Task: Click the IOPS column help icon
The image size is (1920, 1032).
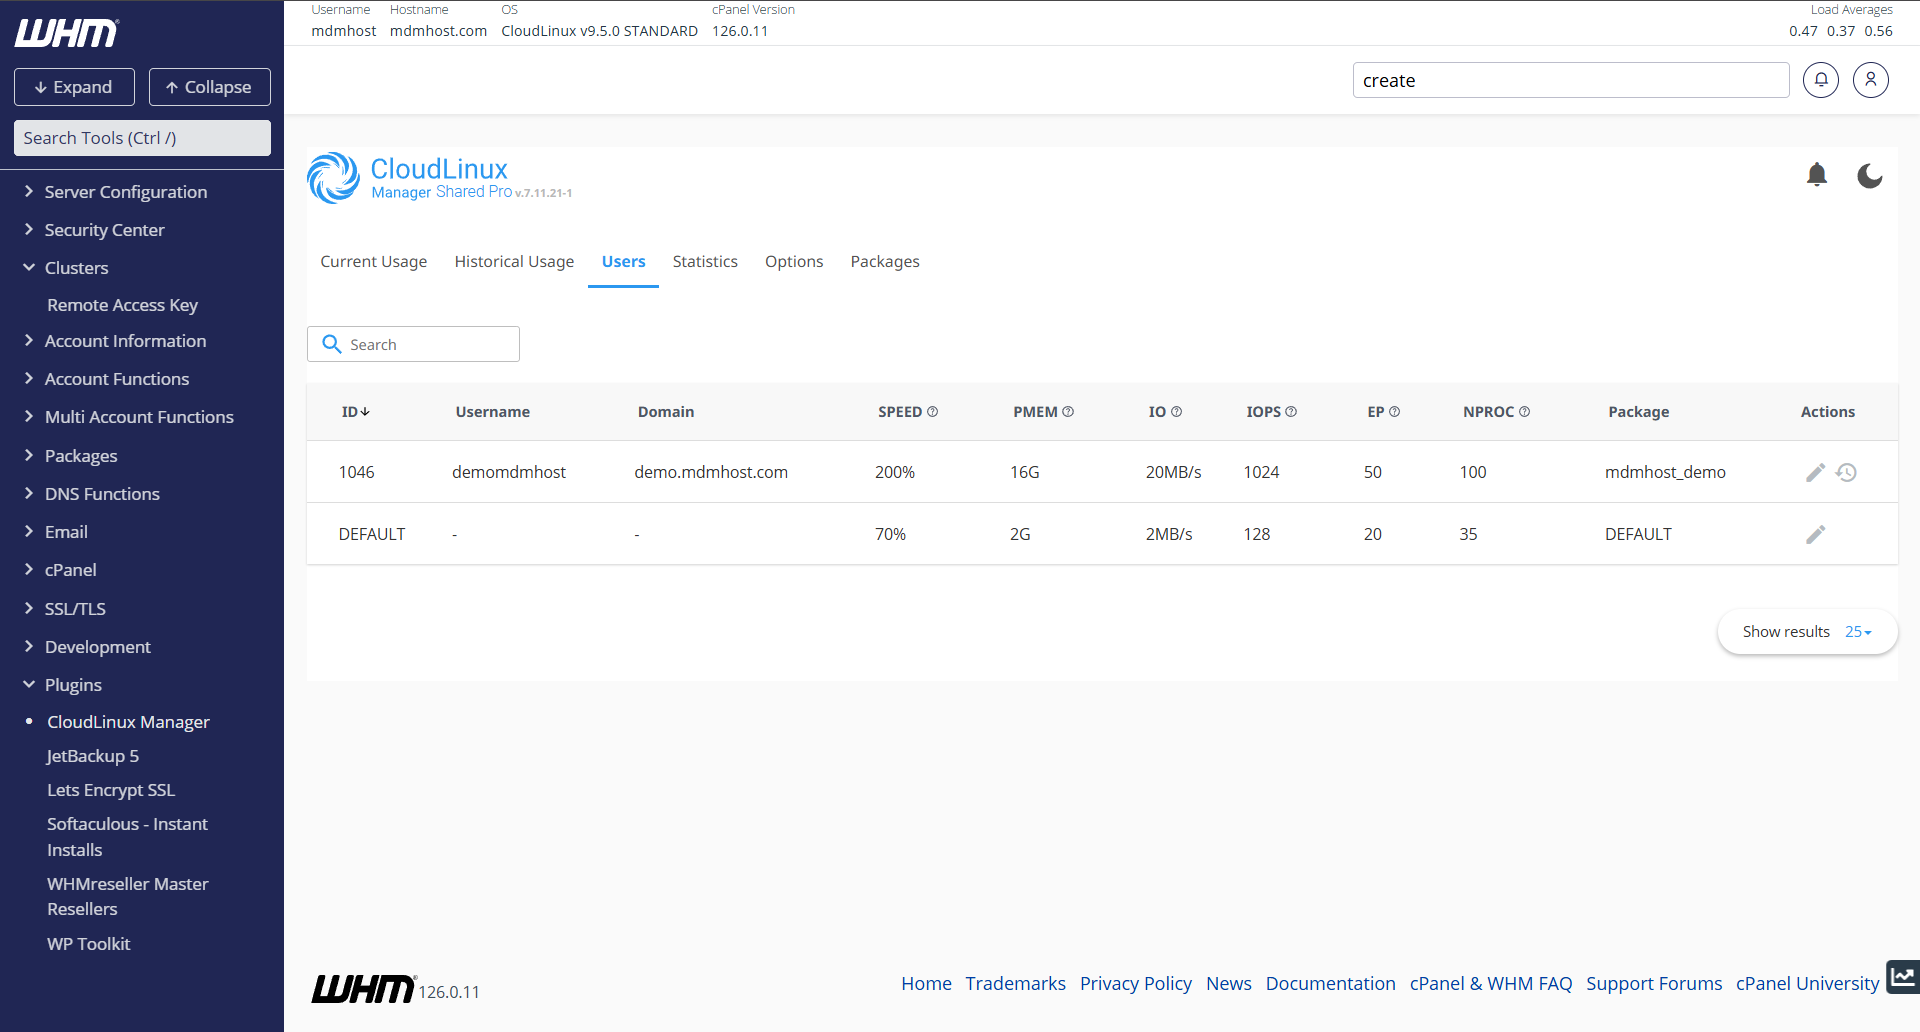Action: [1291, 412]
